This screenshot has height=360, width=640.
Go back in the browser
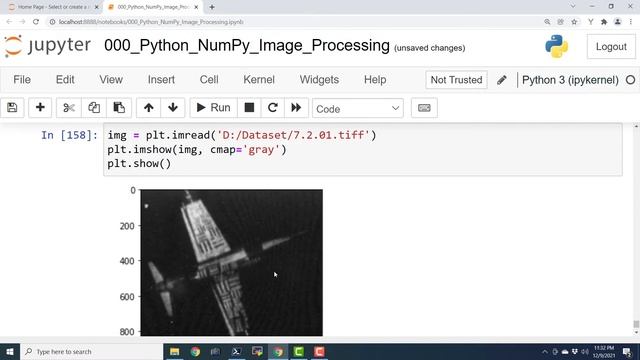pyautogui.click(x=9, y=22)
